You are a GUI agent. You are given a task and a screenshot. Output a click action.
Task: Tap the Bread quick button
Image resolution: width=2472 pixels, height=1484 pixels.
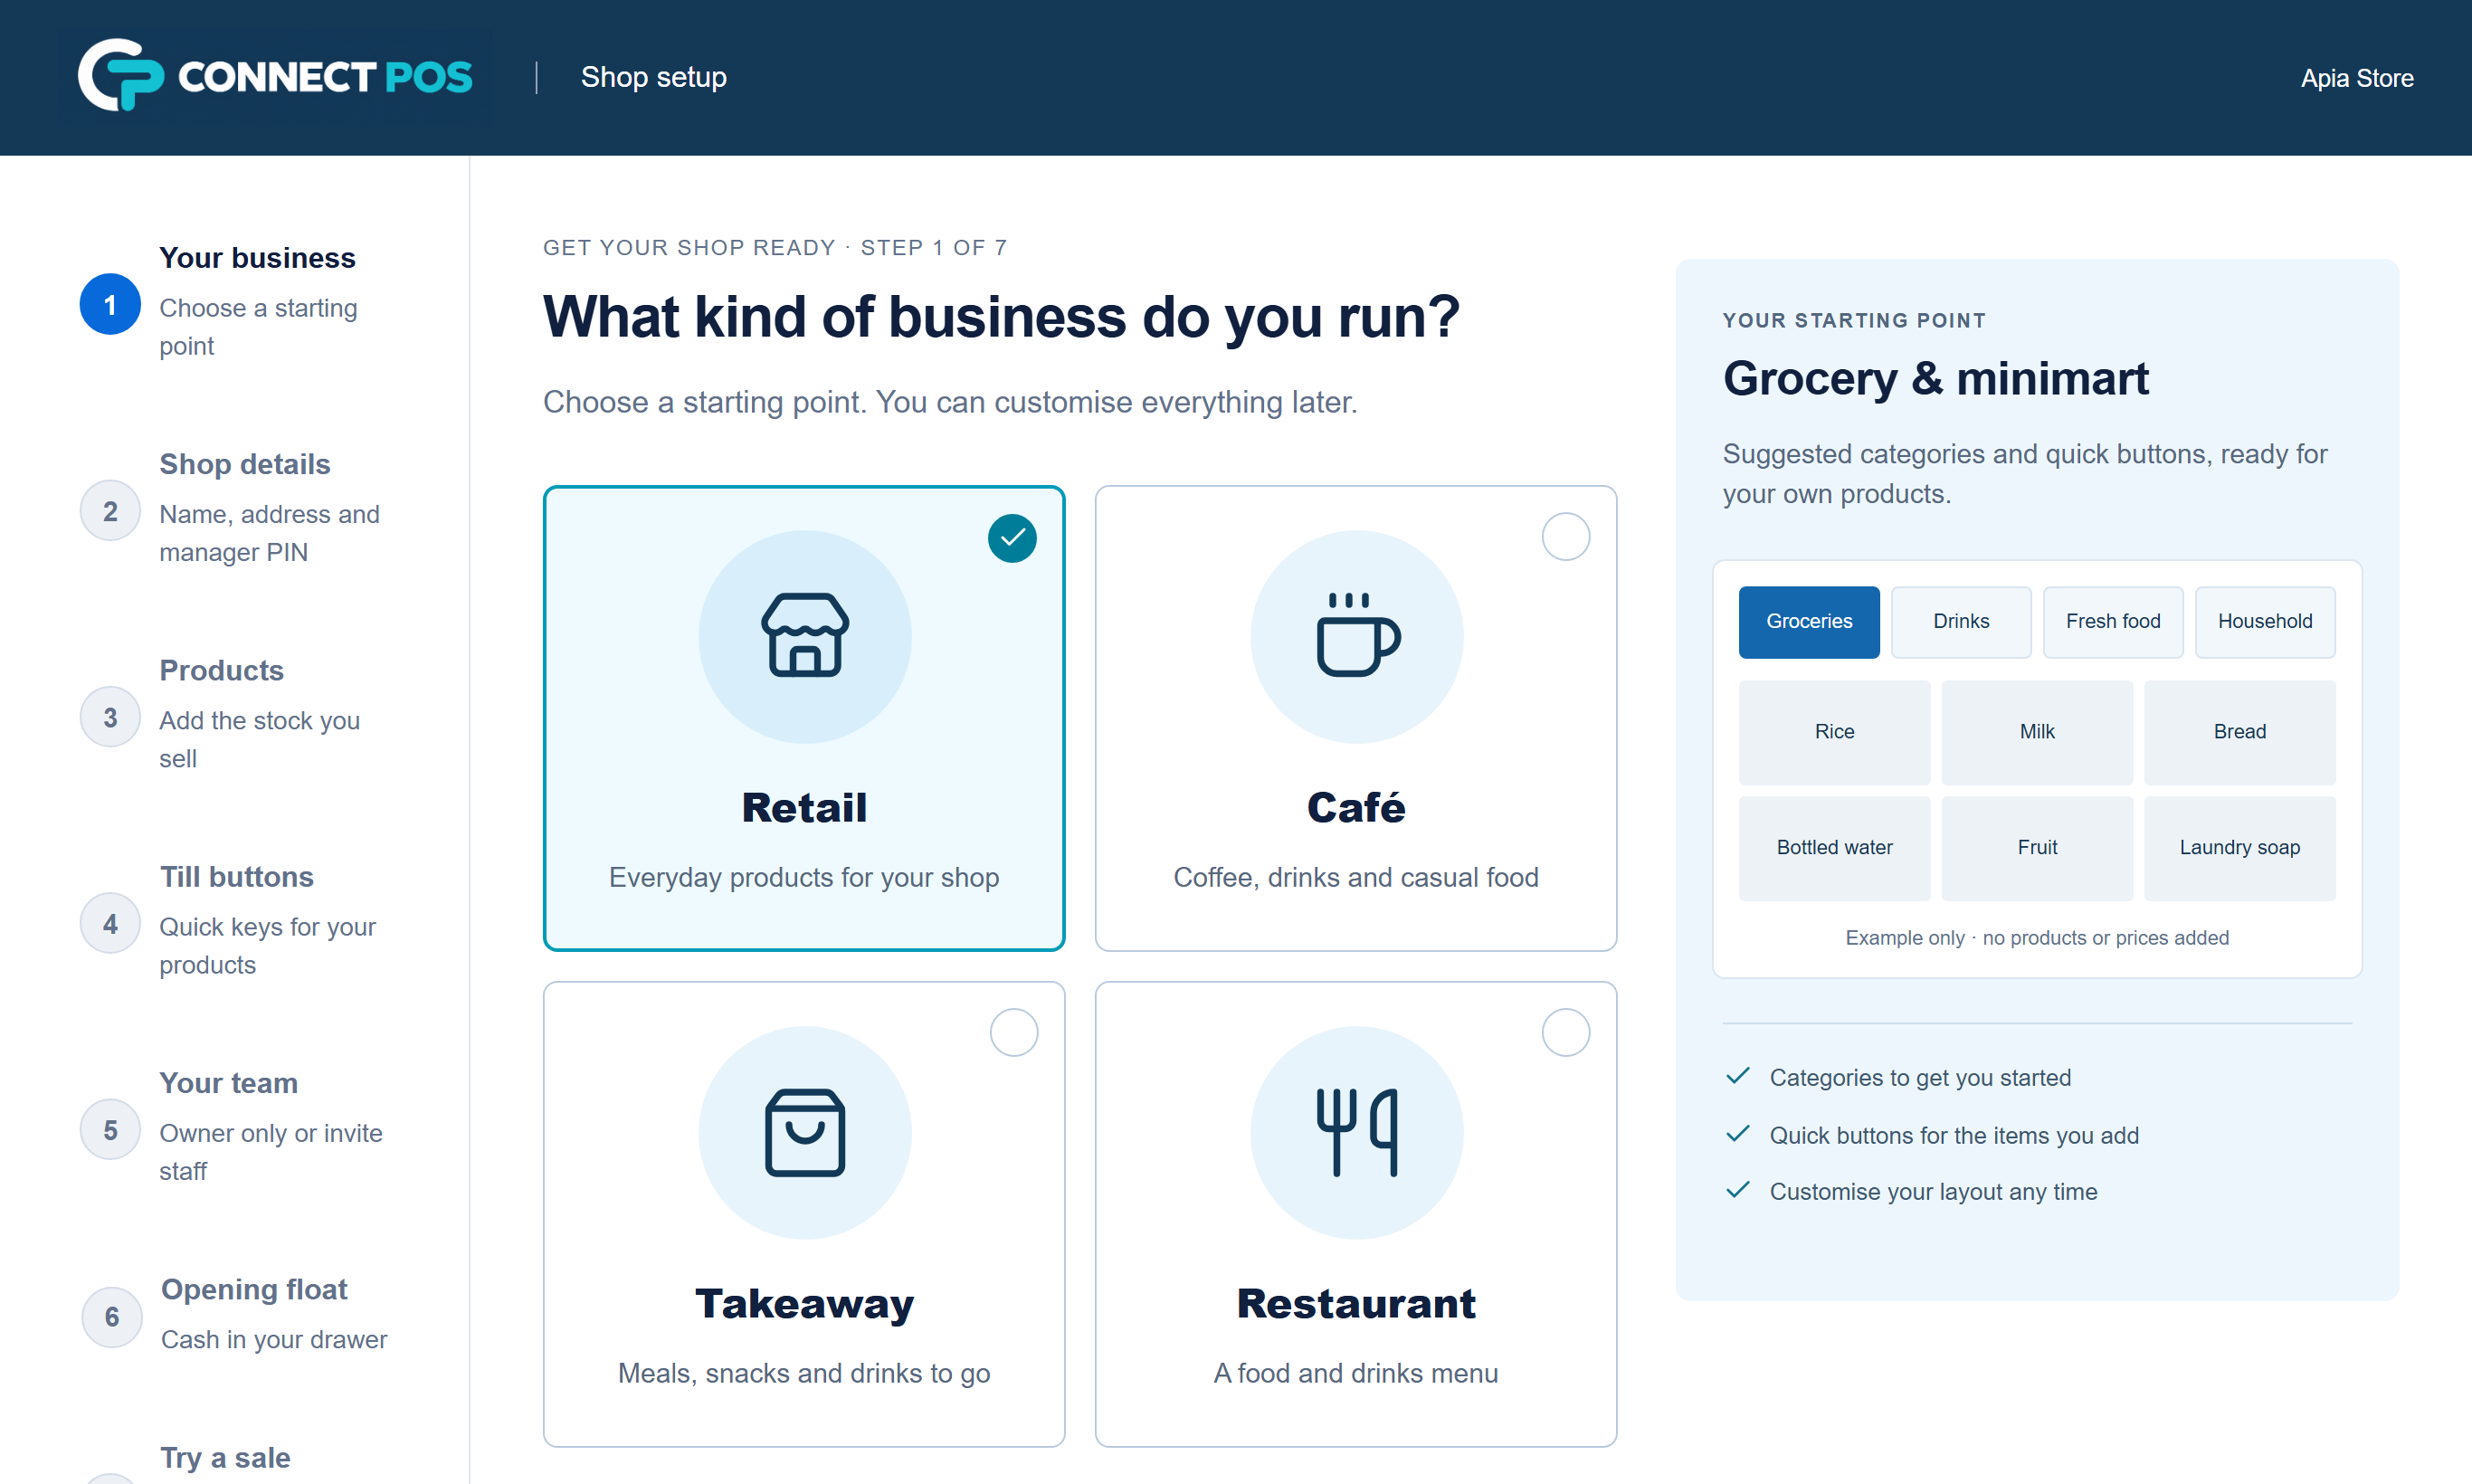point(2239,732)
